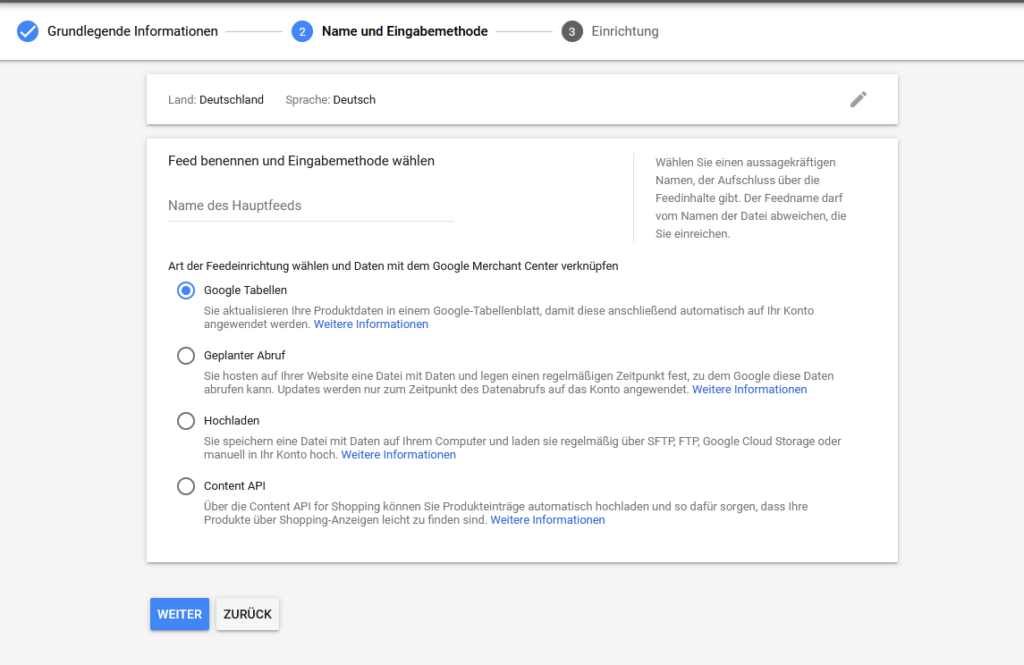Select the Google Tabellen radio option

pos(186,290)
